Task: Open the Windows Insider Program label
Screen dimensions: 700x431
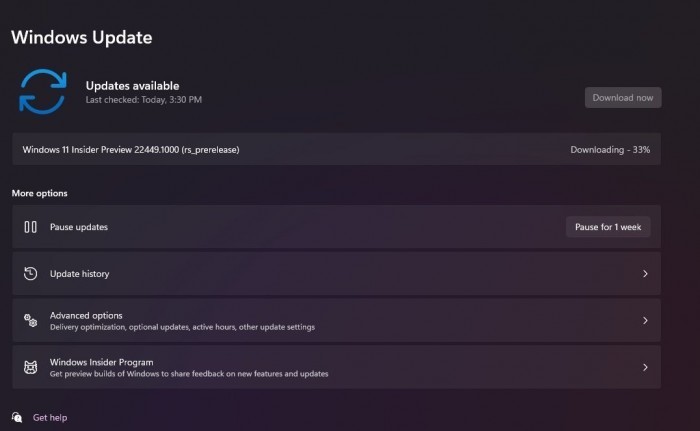Action: [x=101, y=362]
